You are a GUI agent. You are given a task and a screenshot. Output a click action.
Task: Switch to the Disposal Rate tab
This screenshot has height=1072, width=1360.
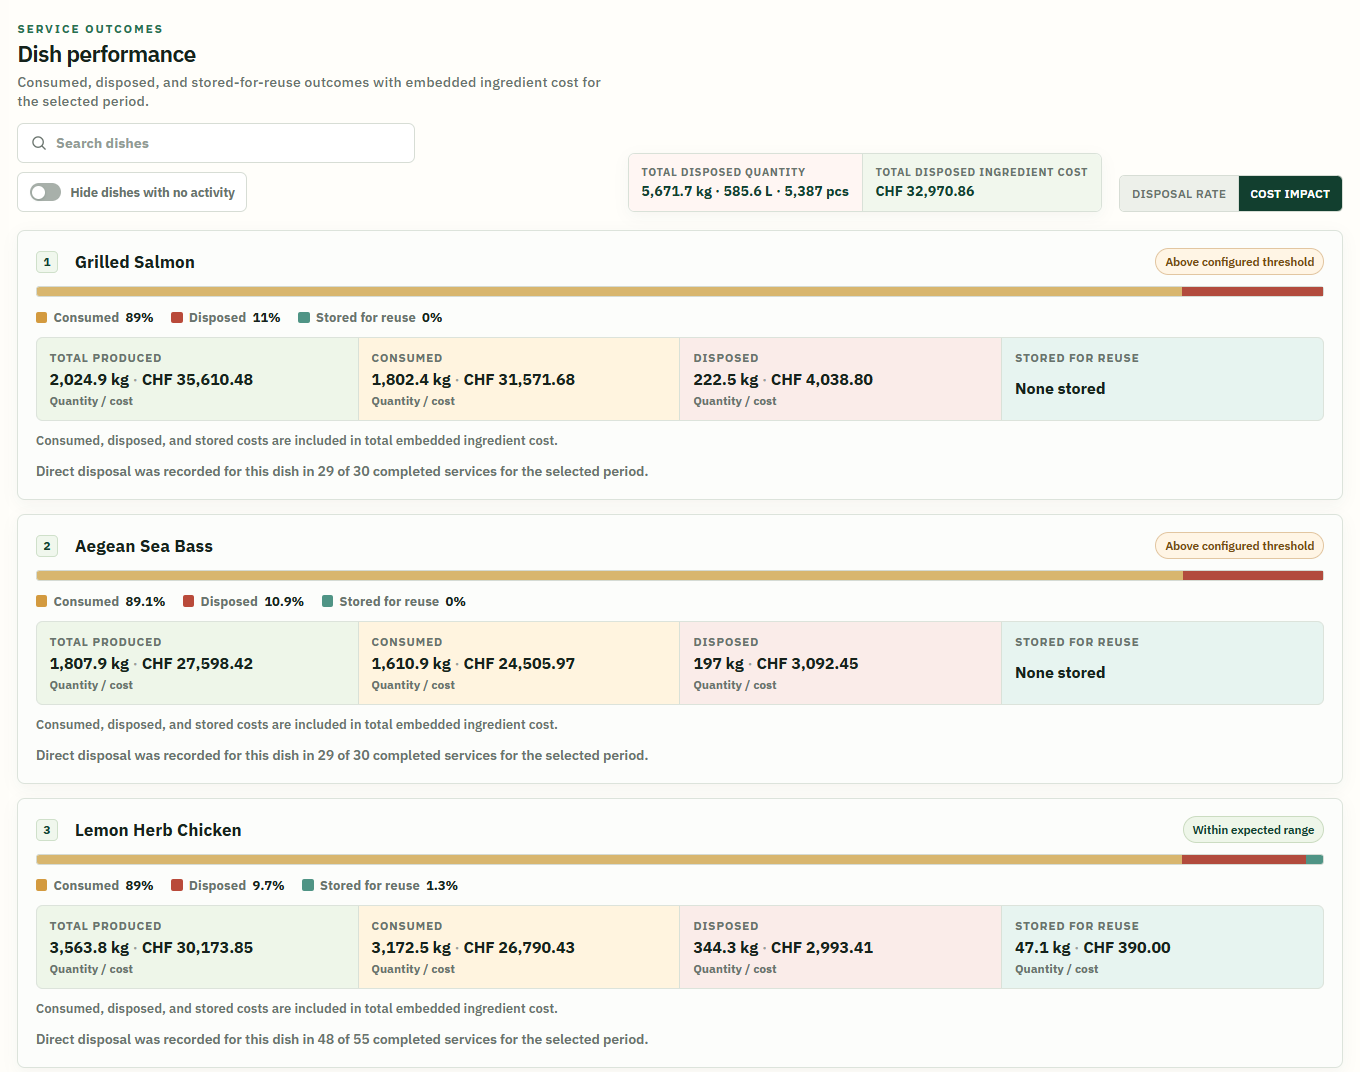pyautogui.click(x=1179, y=194)
